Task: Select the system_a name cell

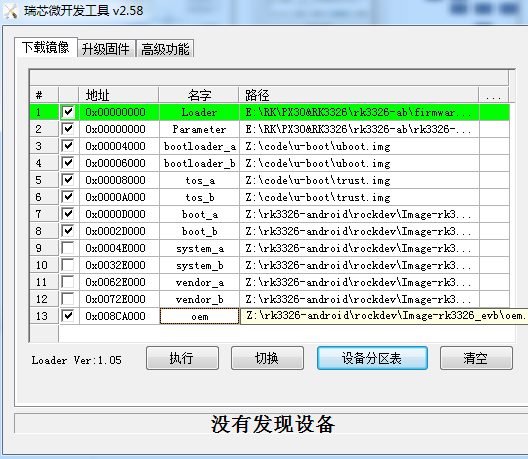Action: pyautogui.click(x=199, y=248)
